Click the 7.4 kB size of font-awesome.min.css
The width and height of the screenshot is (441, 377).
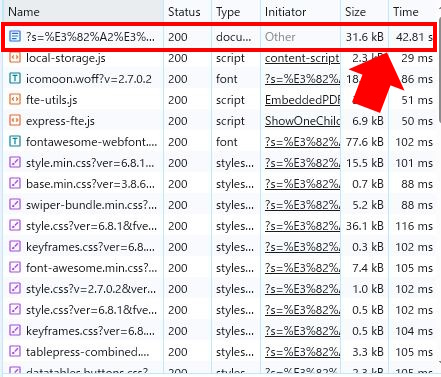pos(368,268)
